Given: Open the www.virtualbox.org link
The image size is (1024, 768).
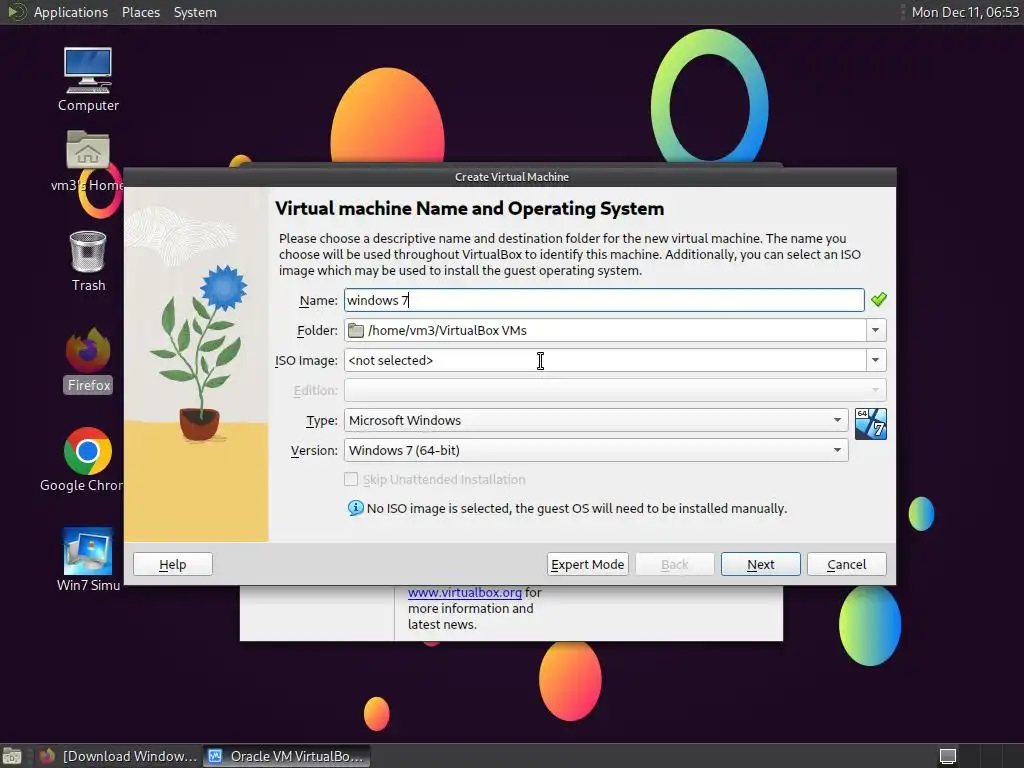Looking at the screenshot, I should click(464, 592).
